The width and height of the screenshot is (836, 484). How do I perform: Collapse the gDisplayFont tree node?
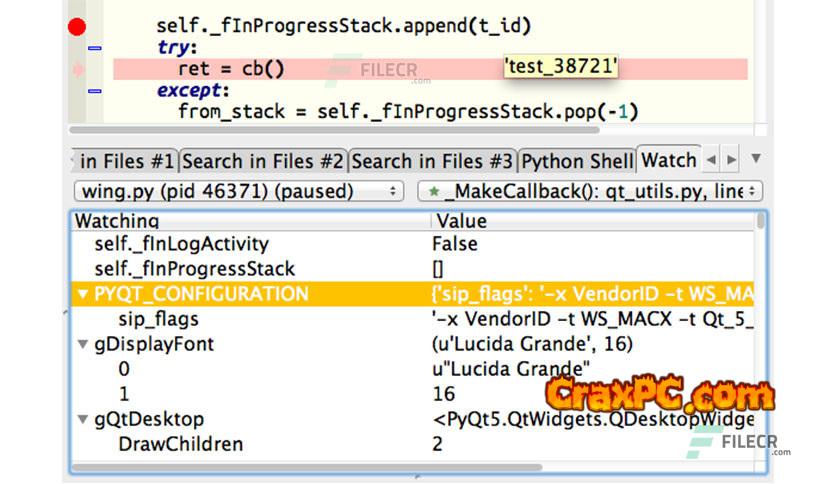click(x=82, y=344)
